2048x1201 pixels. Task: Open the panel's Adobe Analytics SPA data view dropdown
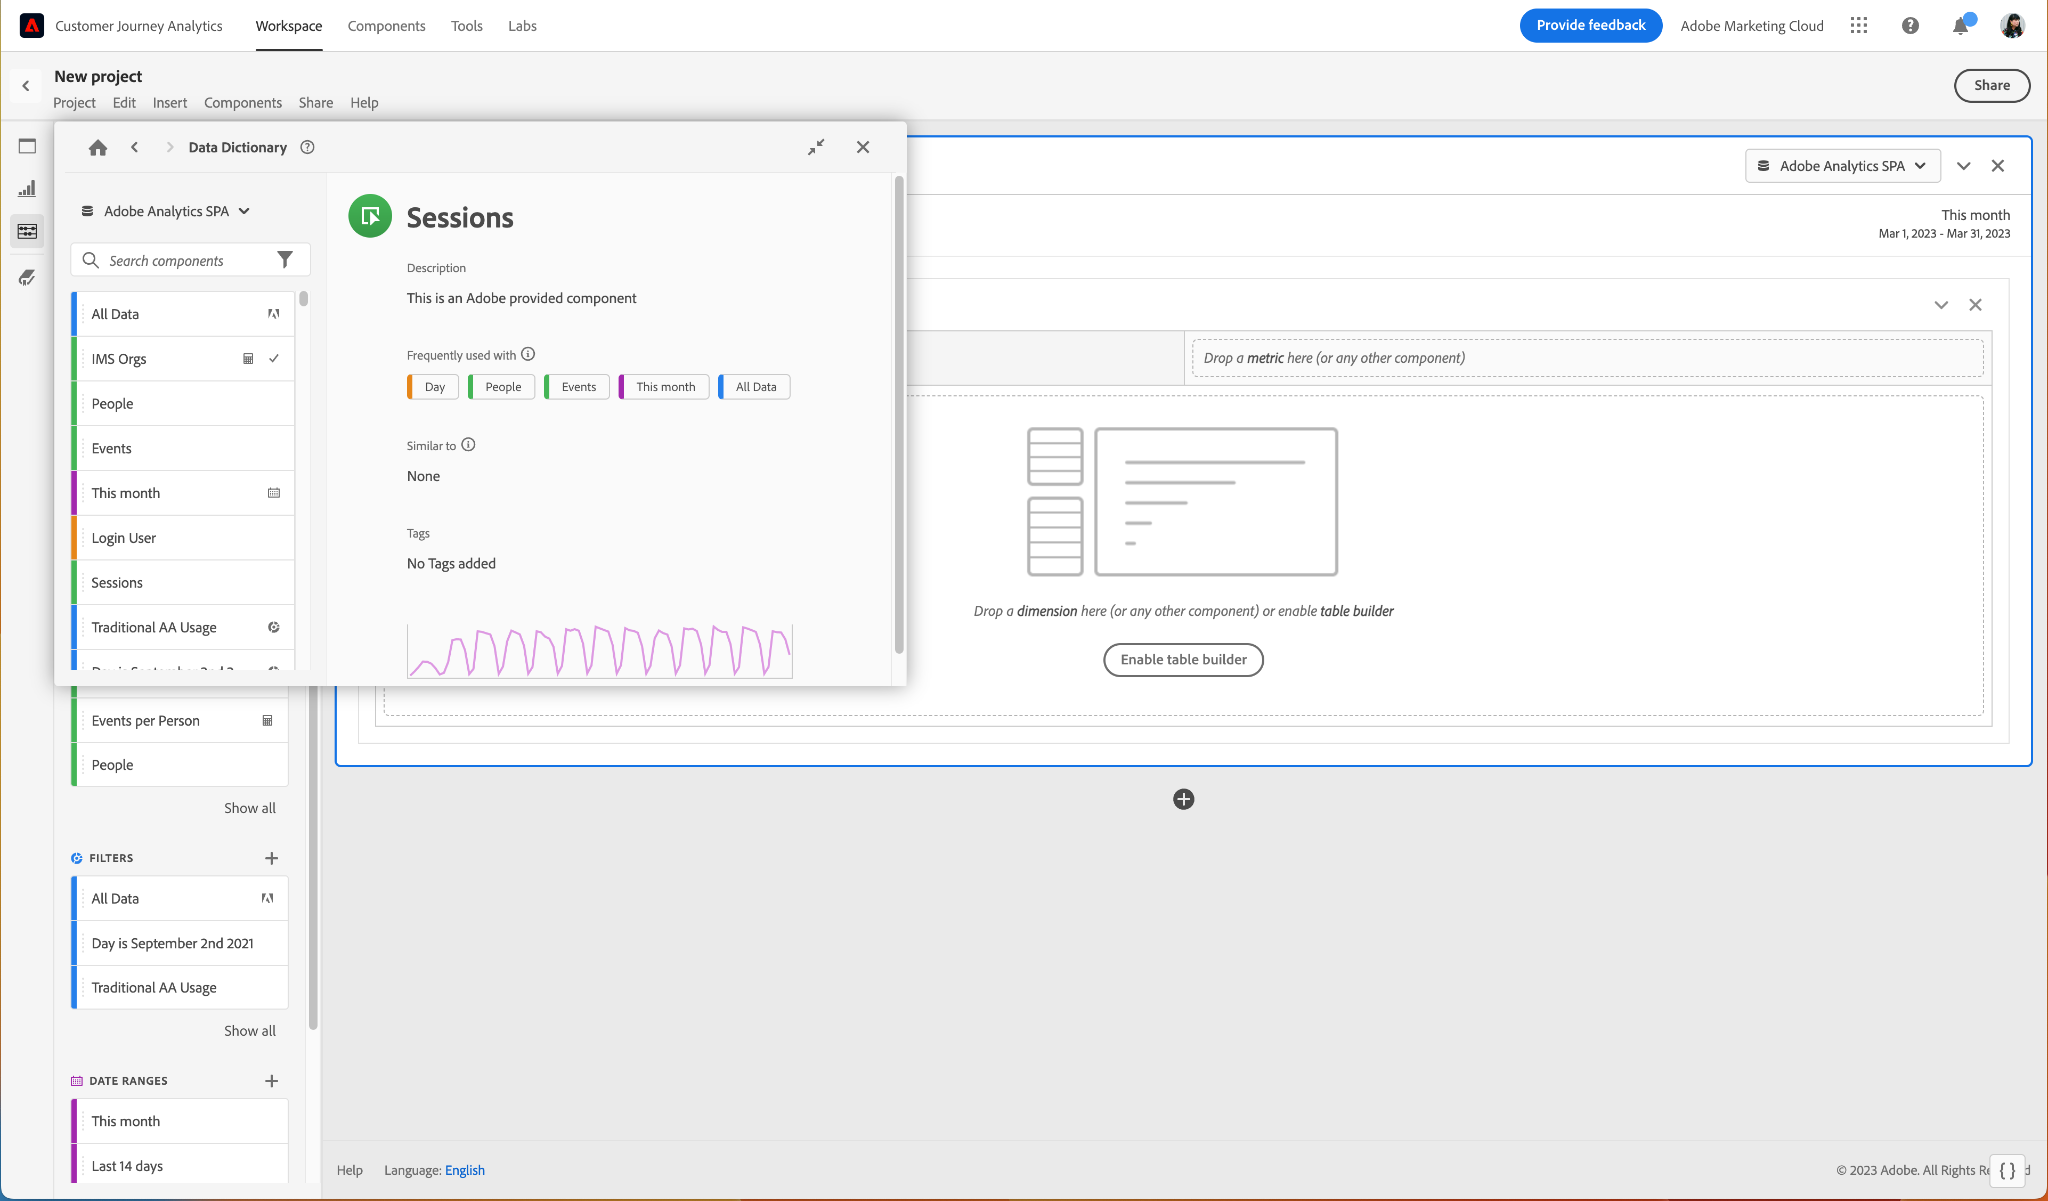click(x=1842, y=166)
